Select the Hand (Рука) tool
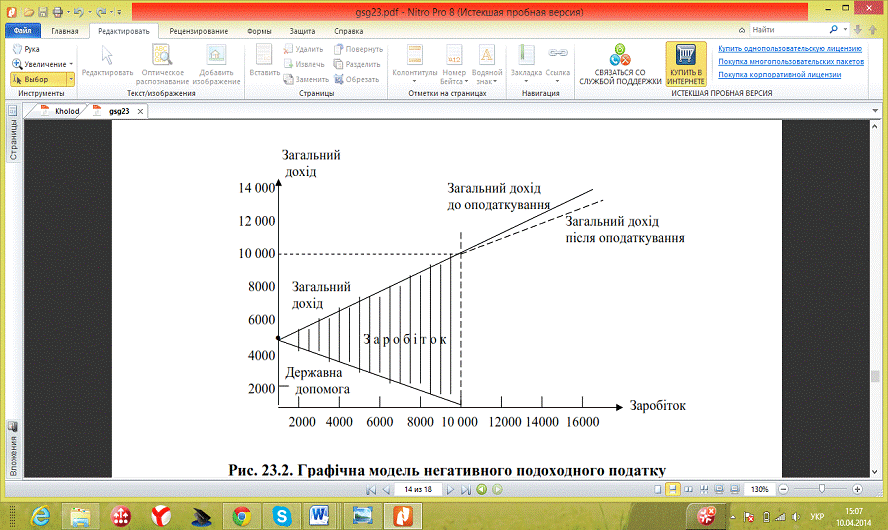This screenshot has height=530, width=888. (x=27, y=48)
